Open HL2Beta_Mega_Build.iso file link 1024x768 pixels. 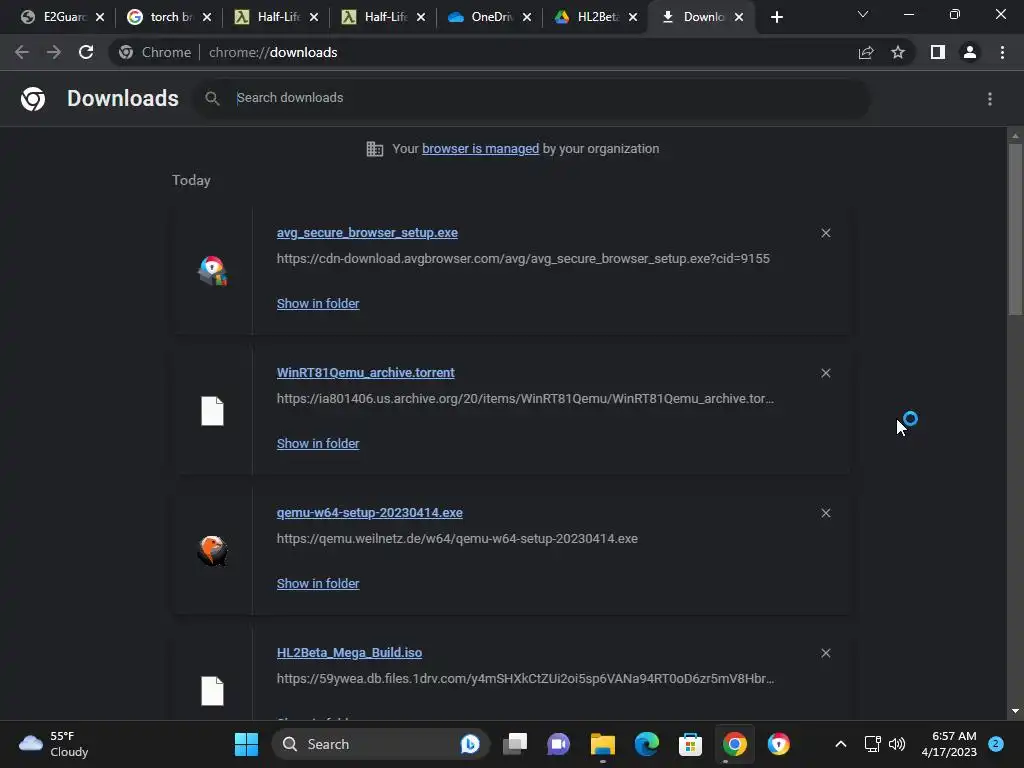click(x=349, y=652)
